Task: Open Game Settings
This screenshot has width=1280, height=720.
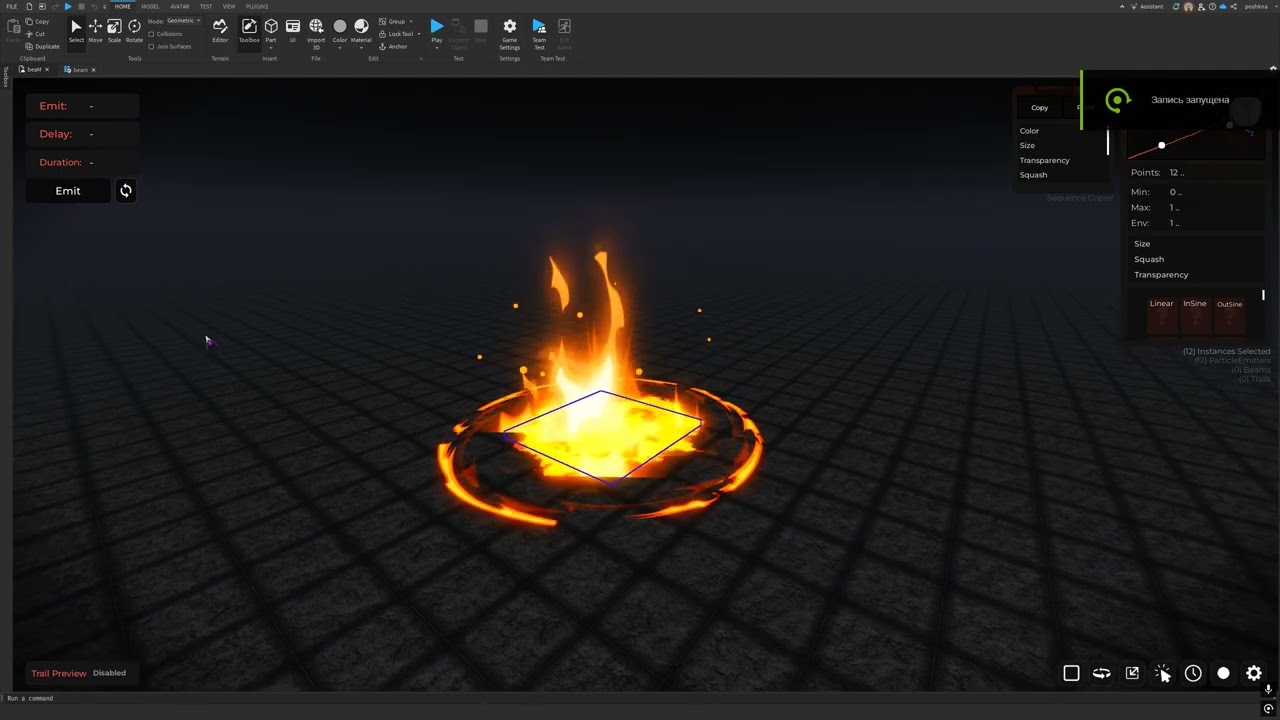Action: point(509,33)
